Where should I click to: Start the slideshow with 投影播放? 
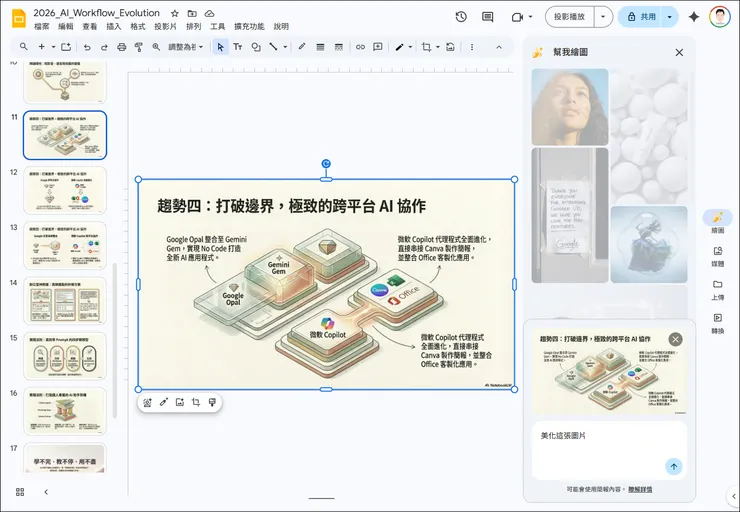click(x=570, y=17)
